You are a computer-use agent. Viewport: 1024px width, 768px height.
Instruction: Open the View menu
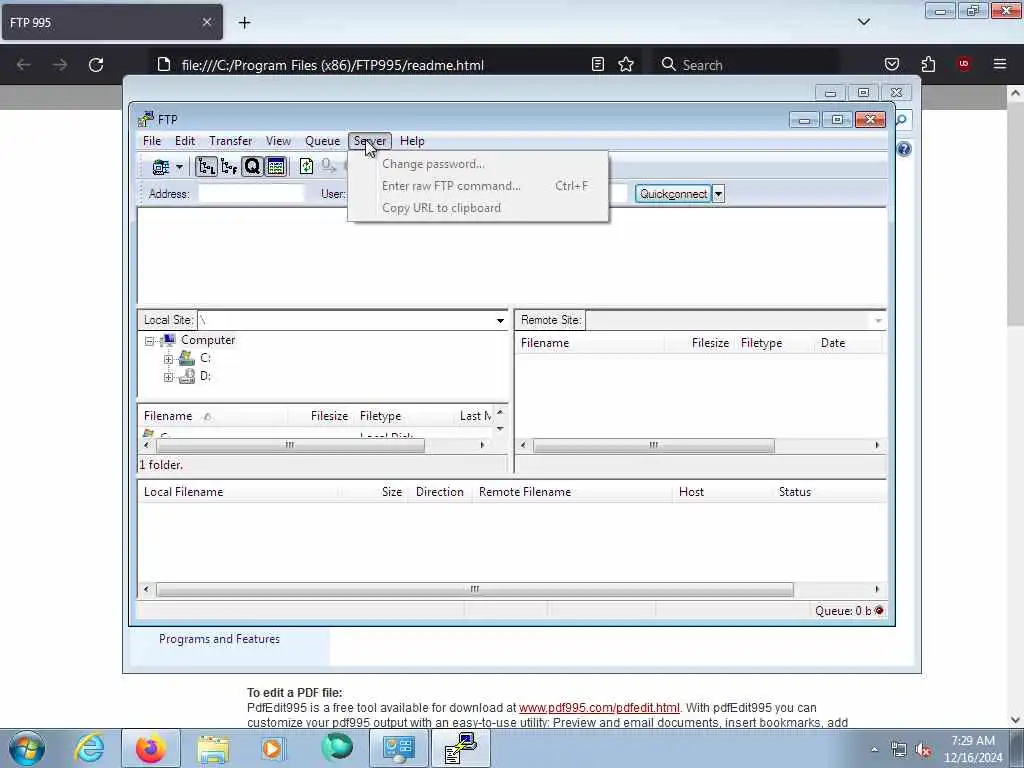click(278, 141)
